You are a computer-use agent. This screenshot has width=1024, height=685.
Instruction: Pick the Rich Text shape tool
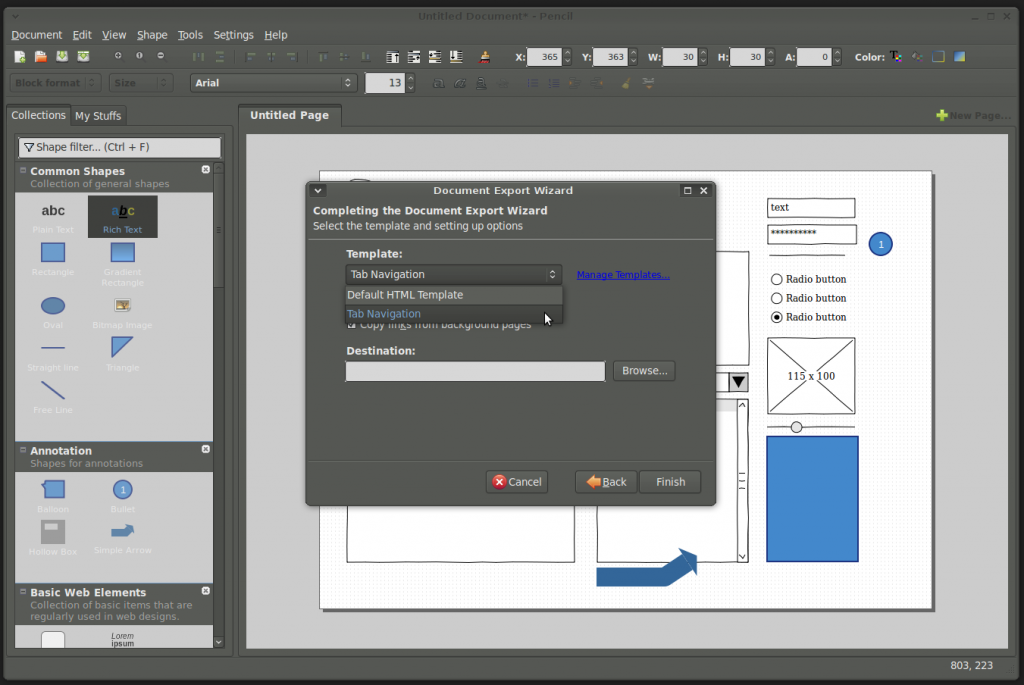(x=122, y=211)
